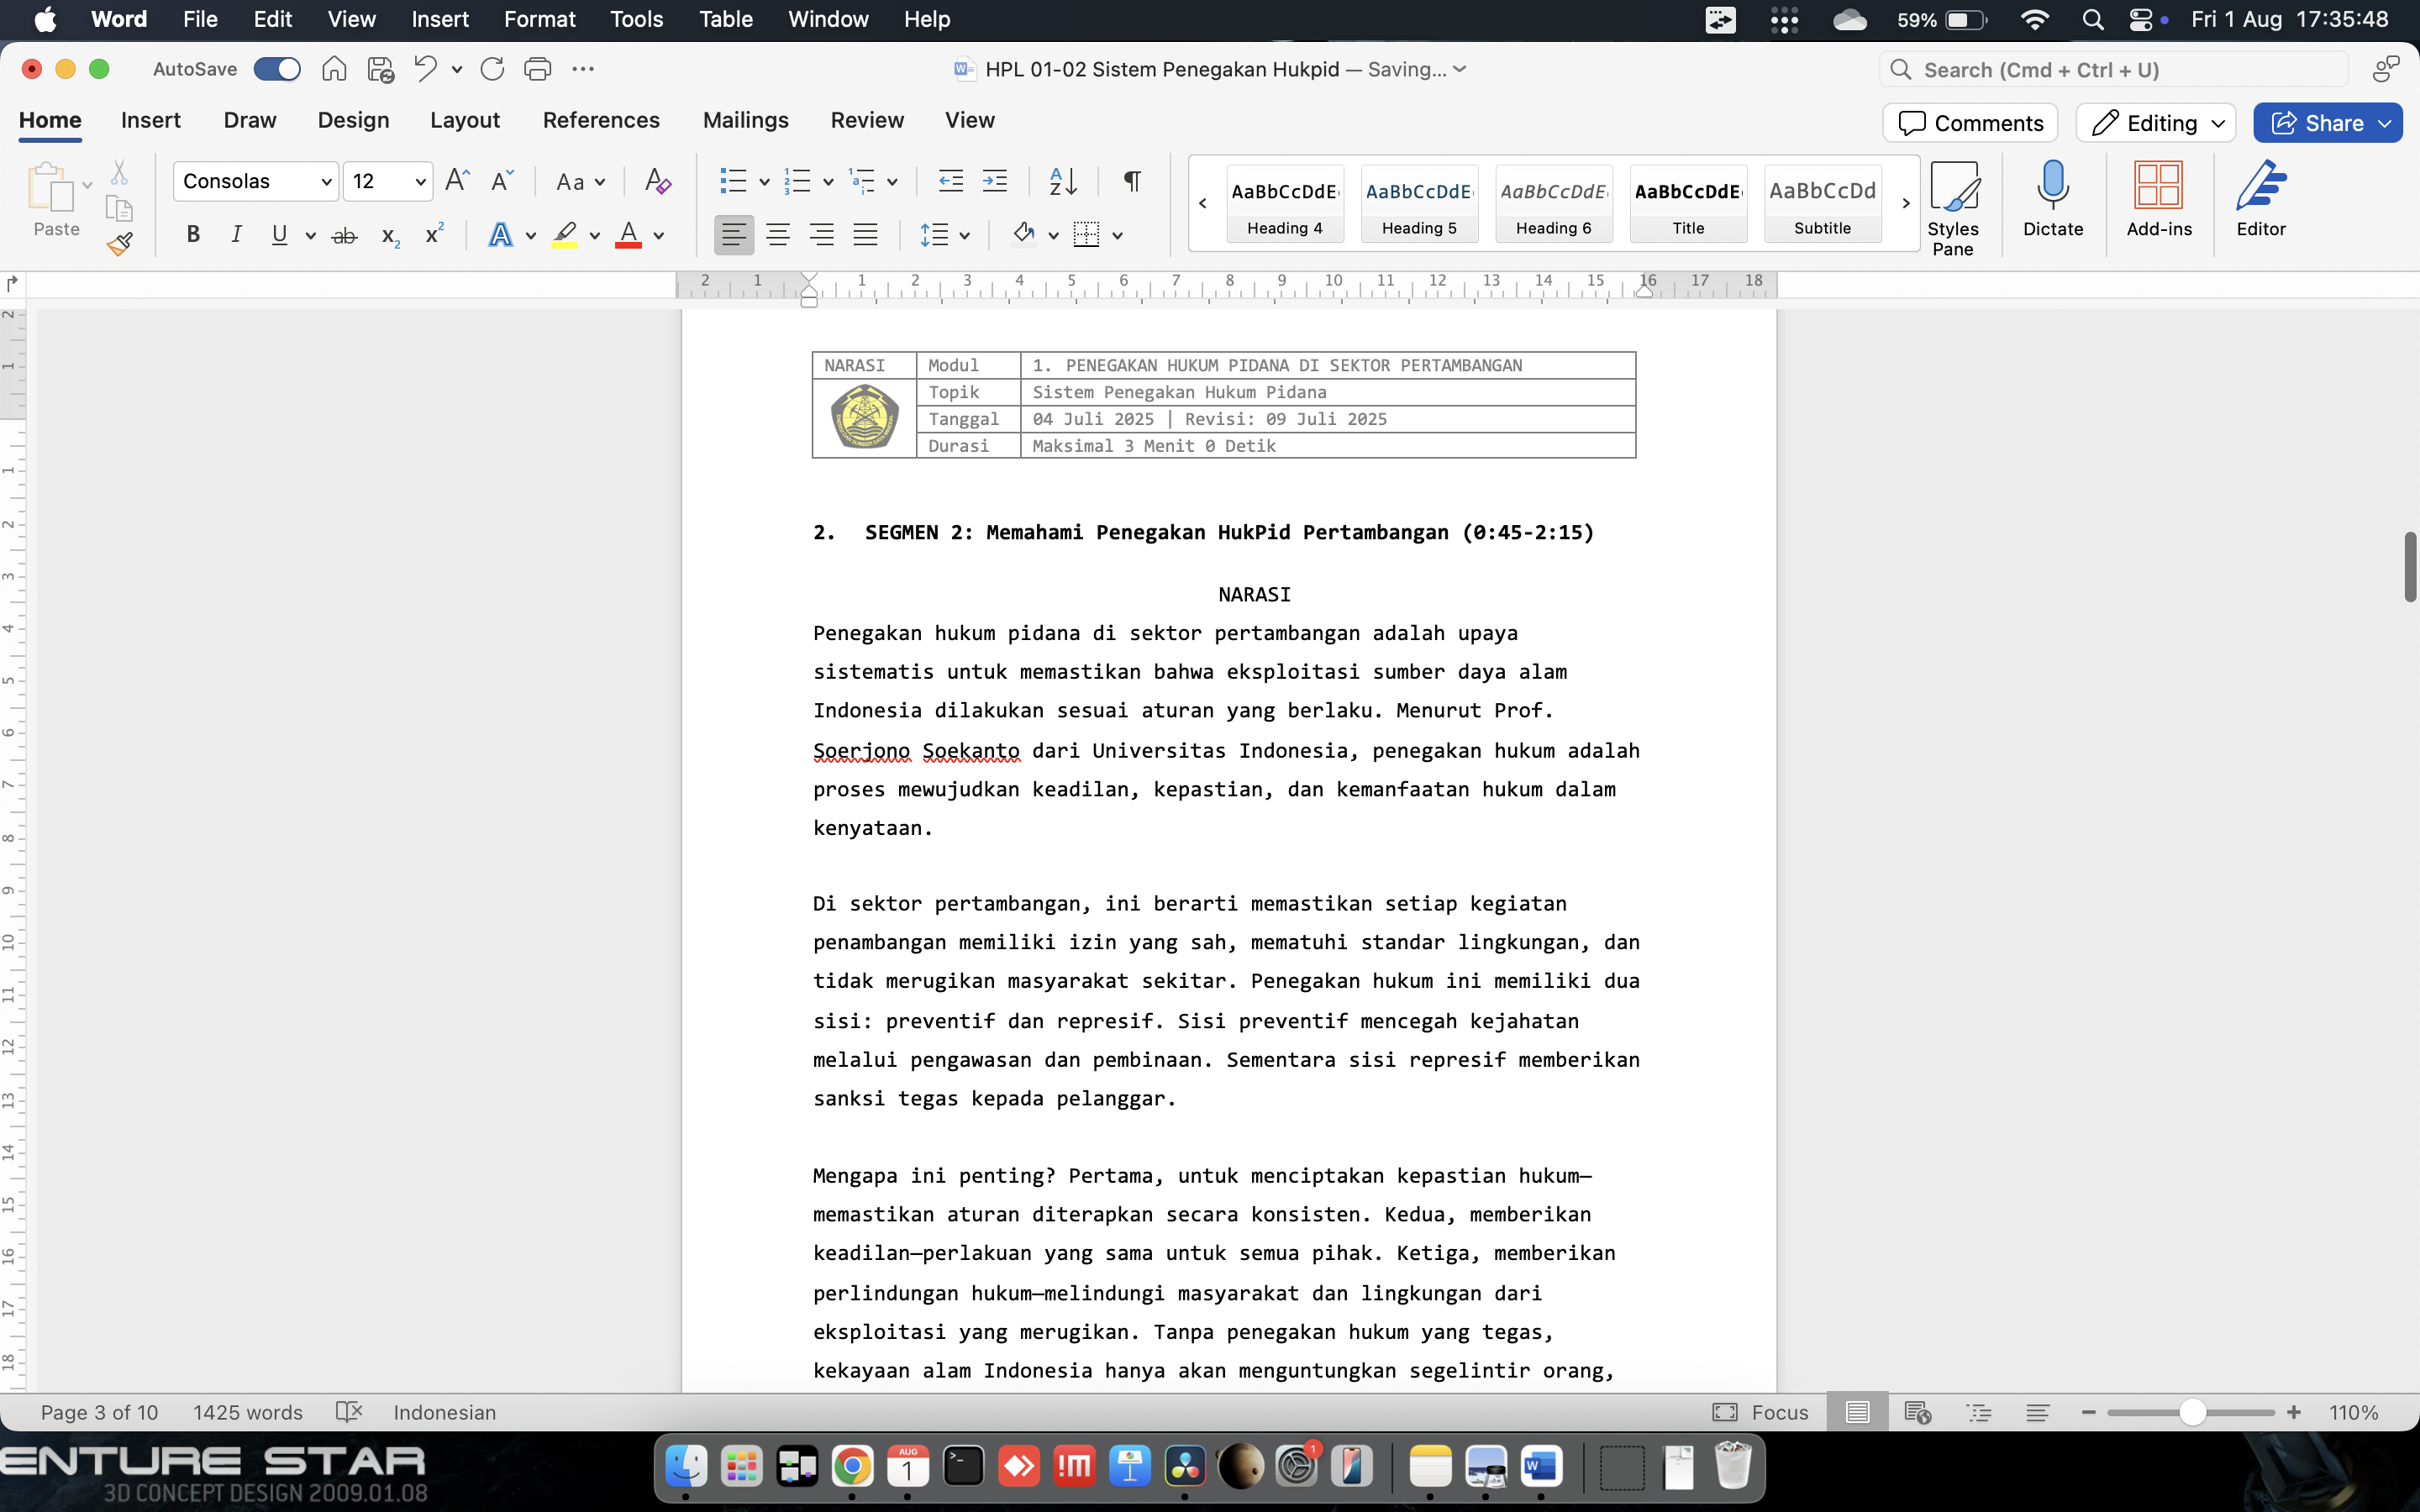Open the Editor tool
Screen dimensions: 2420x1512
tap(2260, 199)
